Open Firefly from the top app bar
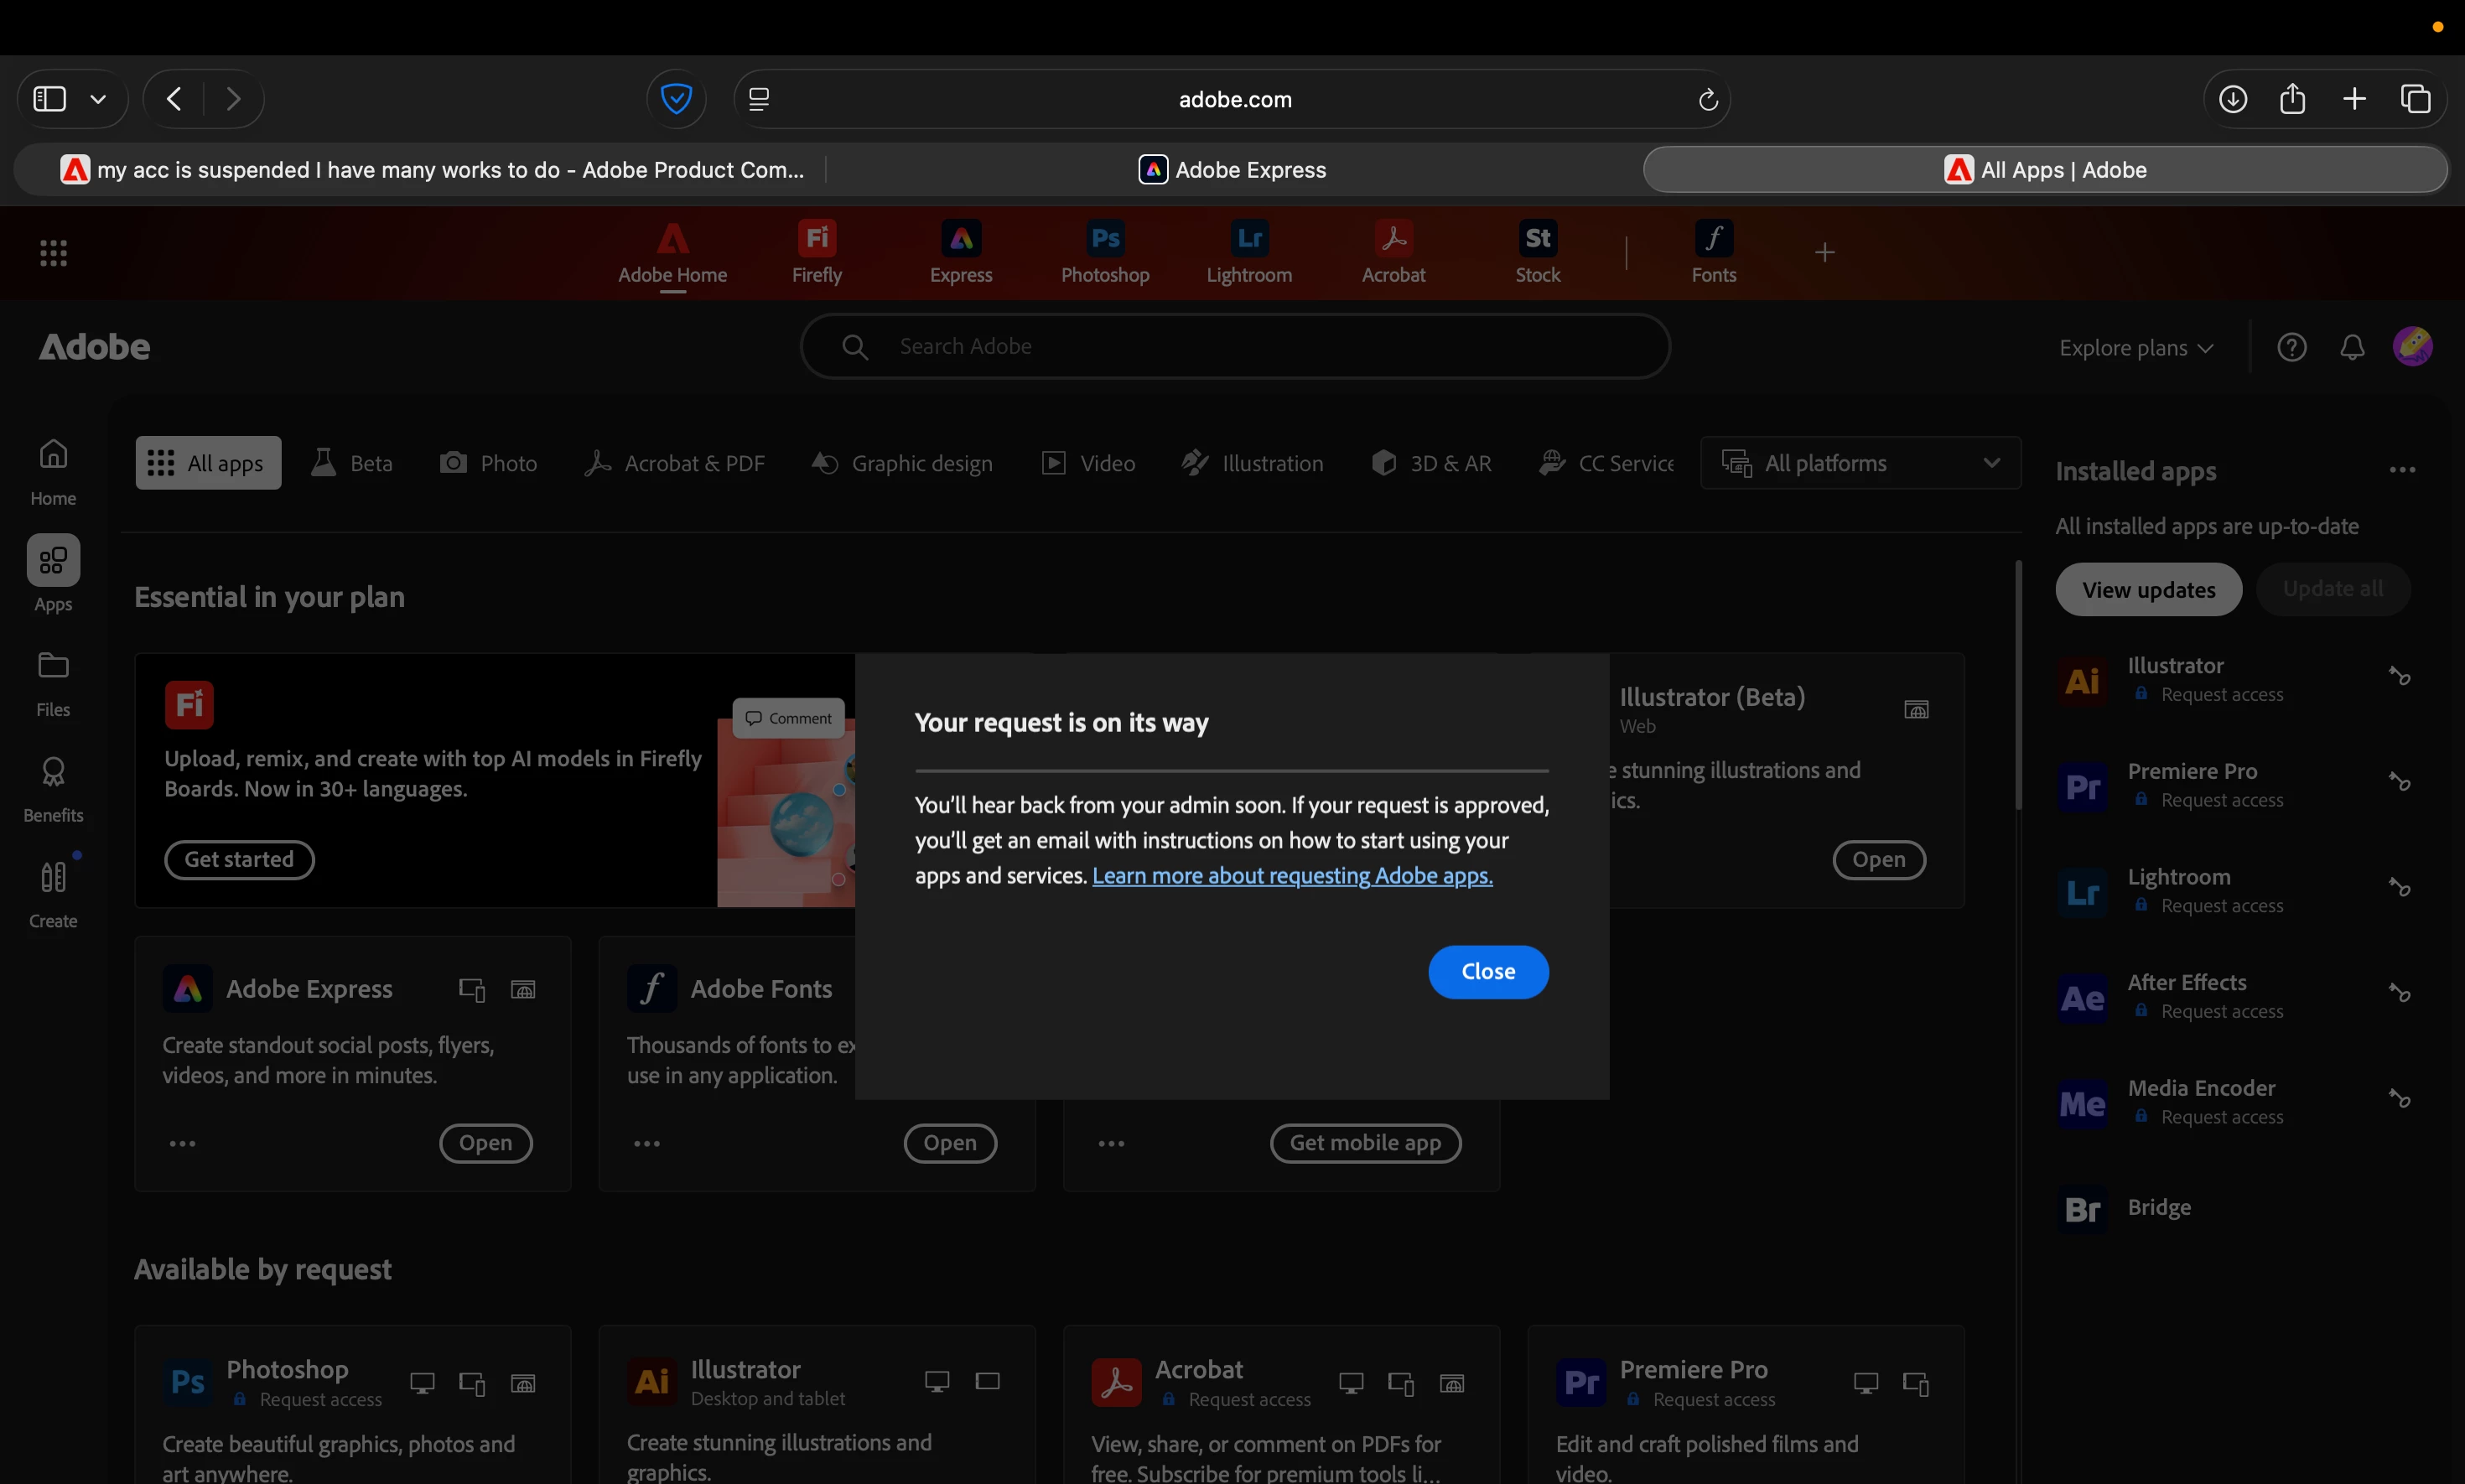 [x=816, y=251]
